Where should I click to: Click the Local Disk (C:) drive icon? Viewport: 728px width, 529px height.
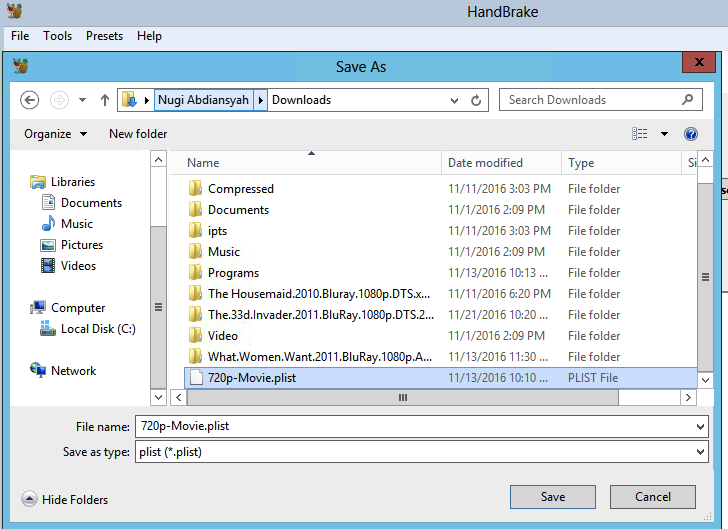click(x=48, y=328)
